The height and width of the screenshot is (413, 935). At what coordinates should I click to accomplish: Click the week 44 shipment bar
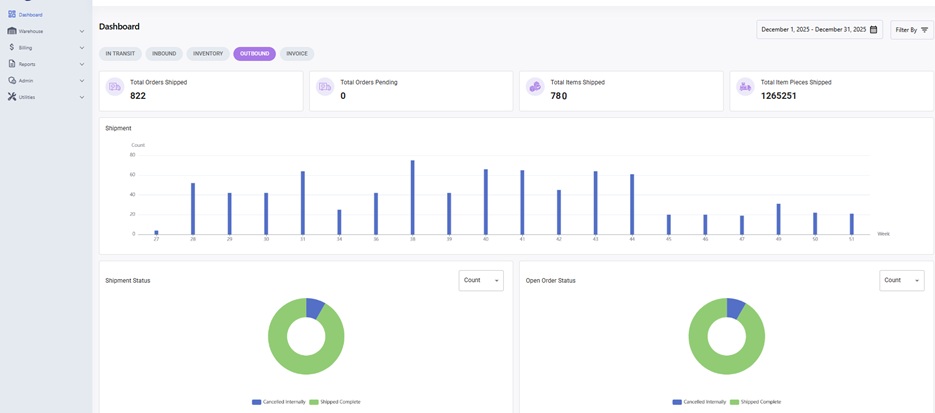(632, 204)
